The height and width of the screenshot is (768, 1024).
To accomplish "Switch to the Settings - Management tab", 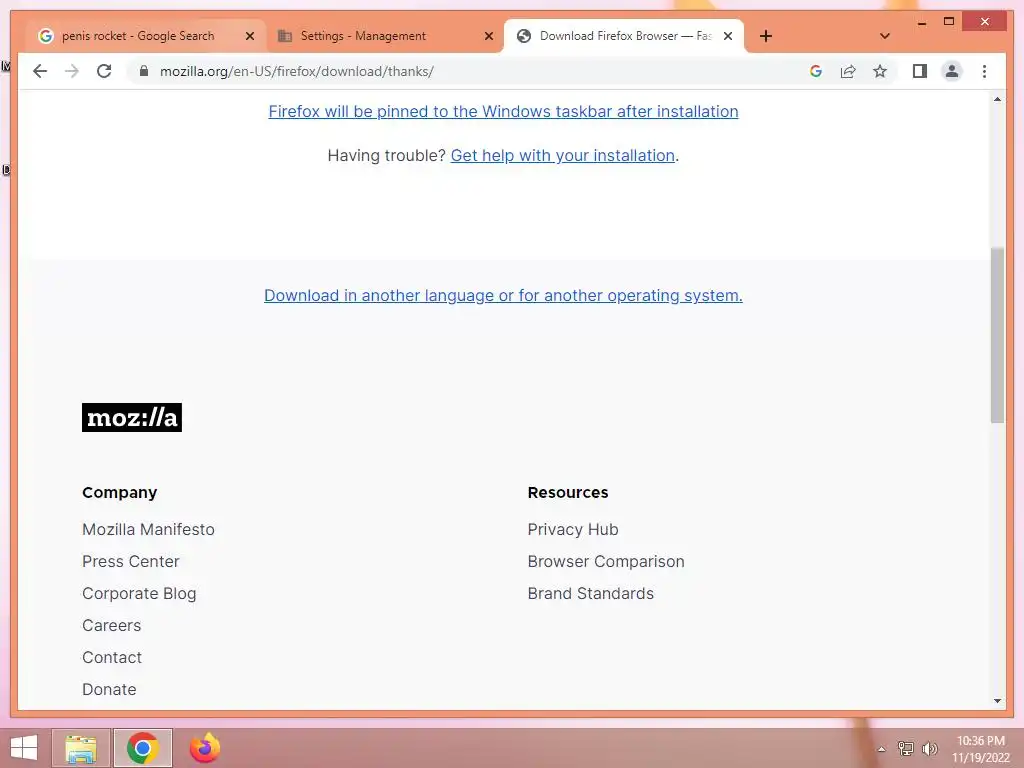I will tap(384, 36).
